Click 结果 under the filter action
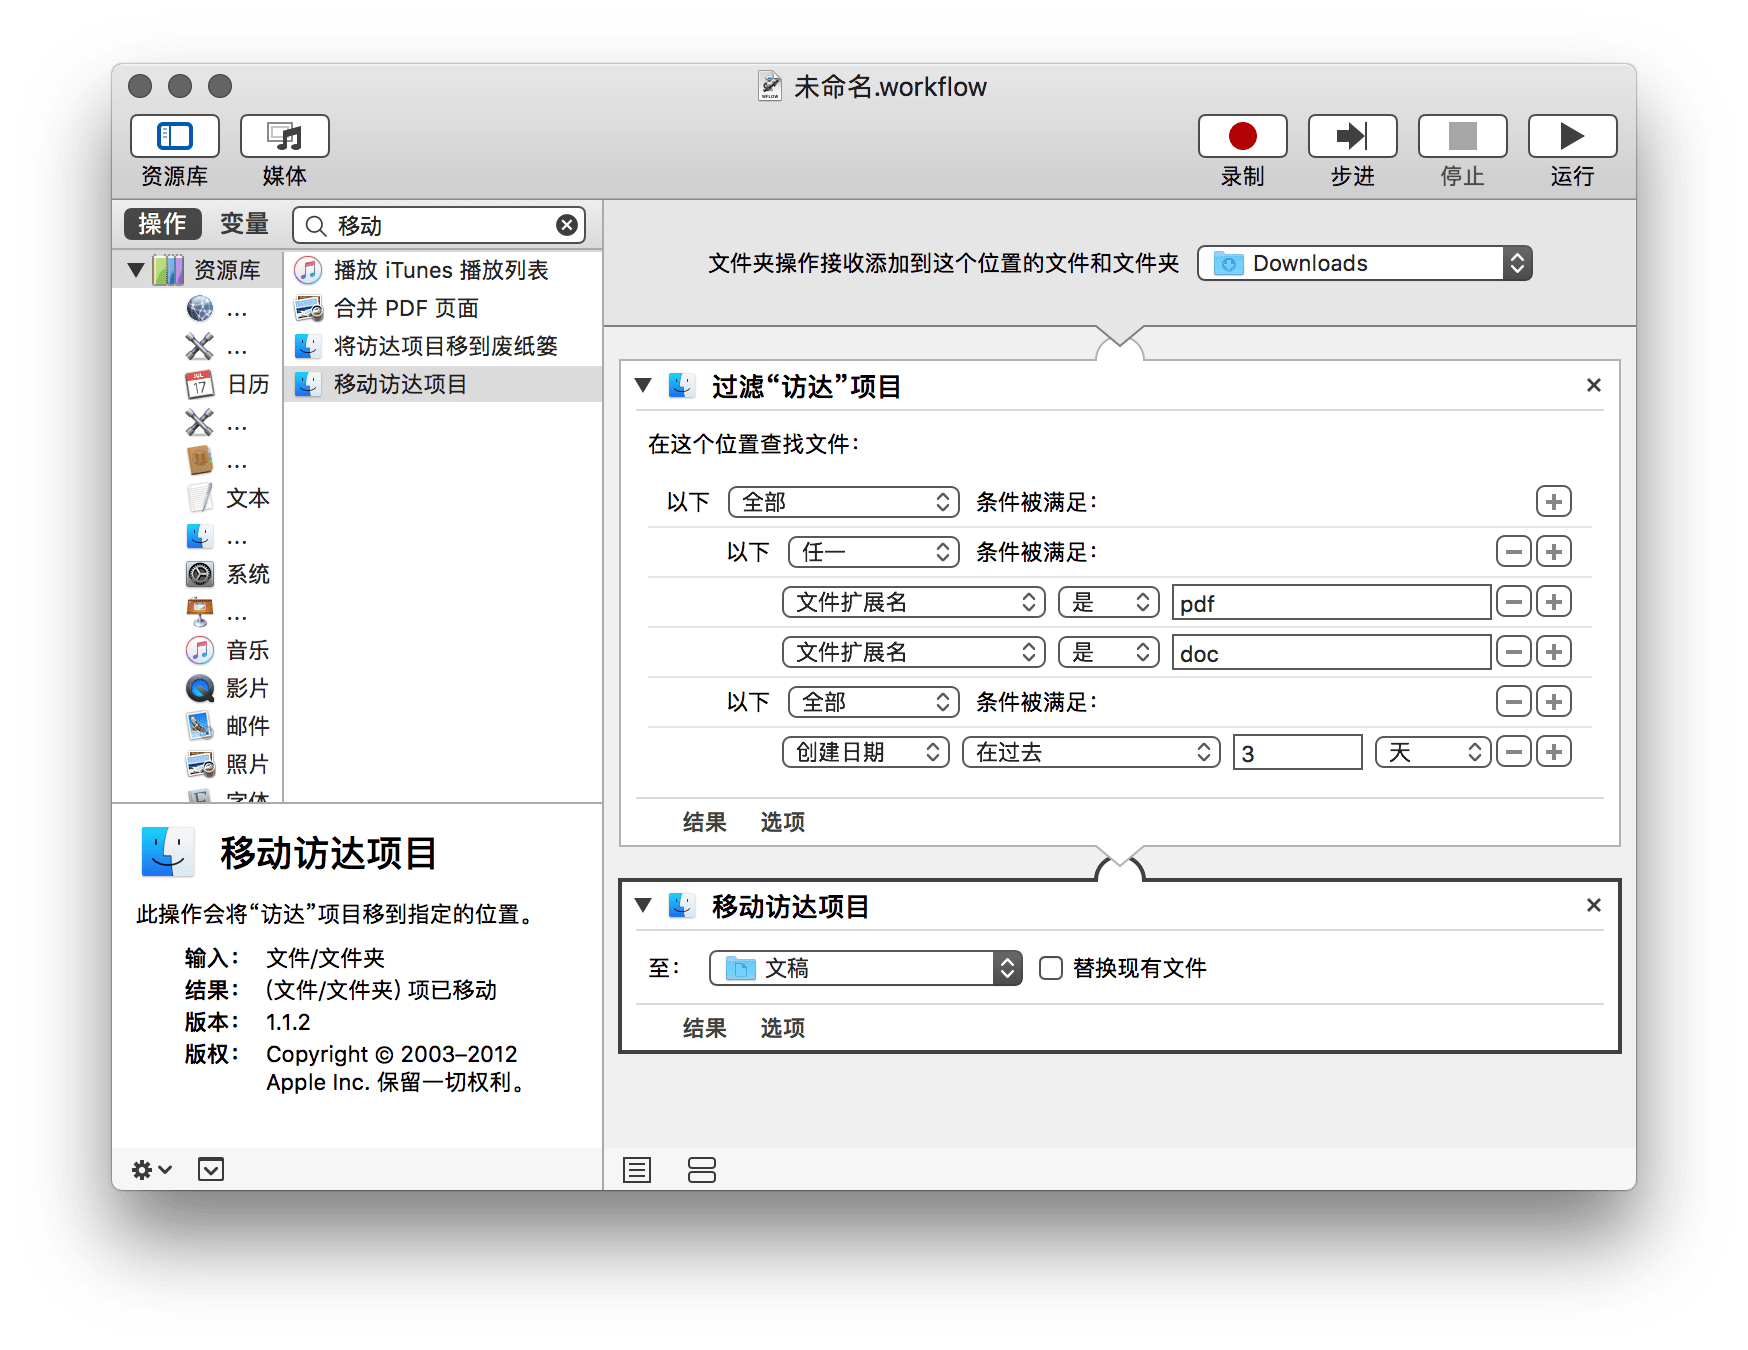Viewport: 1748px width, 1350px height. [x=704, y=822]
